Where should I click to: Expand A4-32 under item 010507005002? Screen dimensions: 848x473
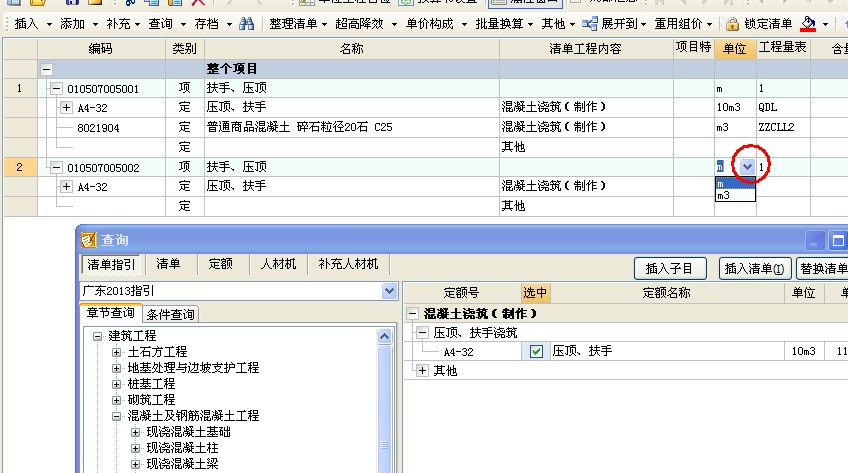click(x=66, y=186)
